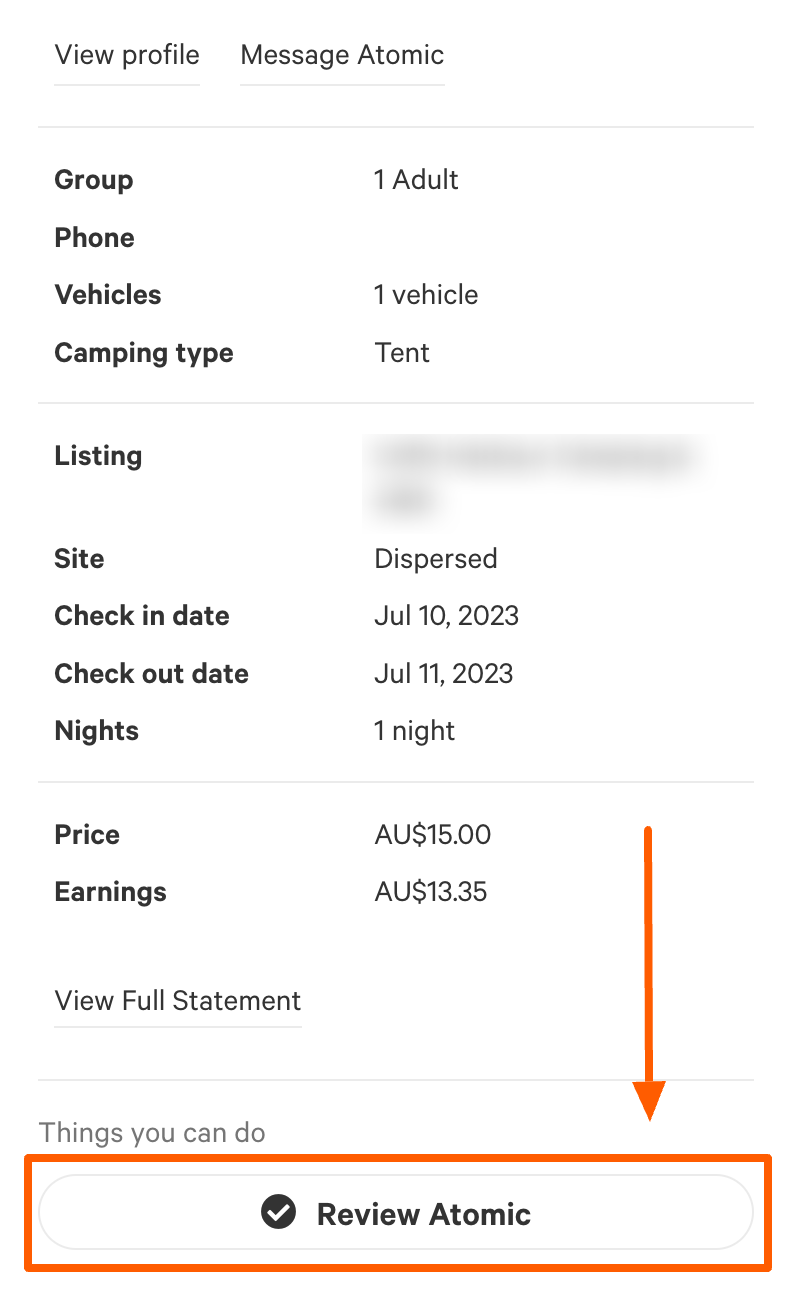Click the Dispersed site value

[x=436, y=558]
